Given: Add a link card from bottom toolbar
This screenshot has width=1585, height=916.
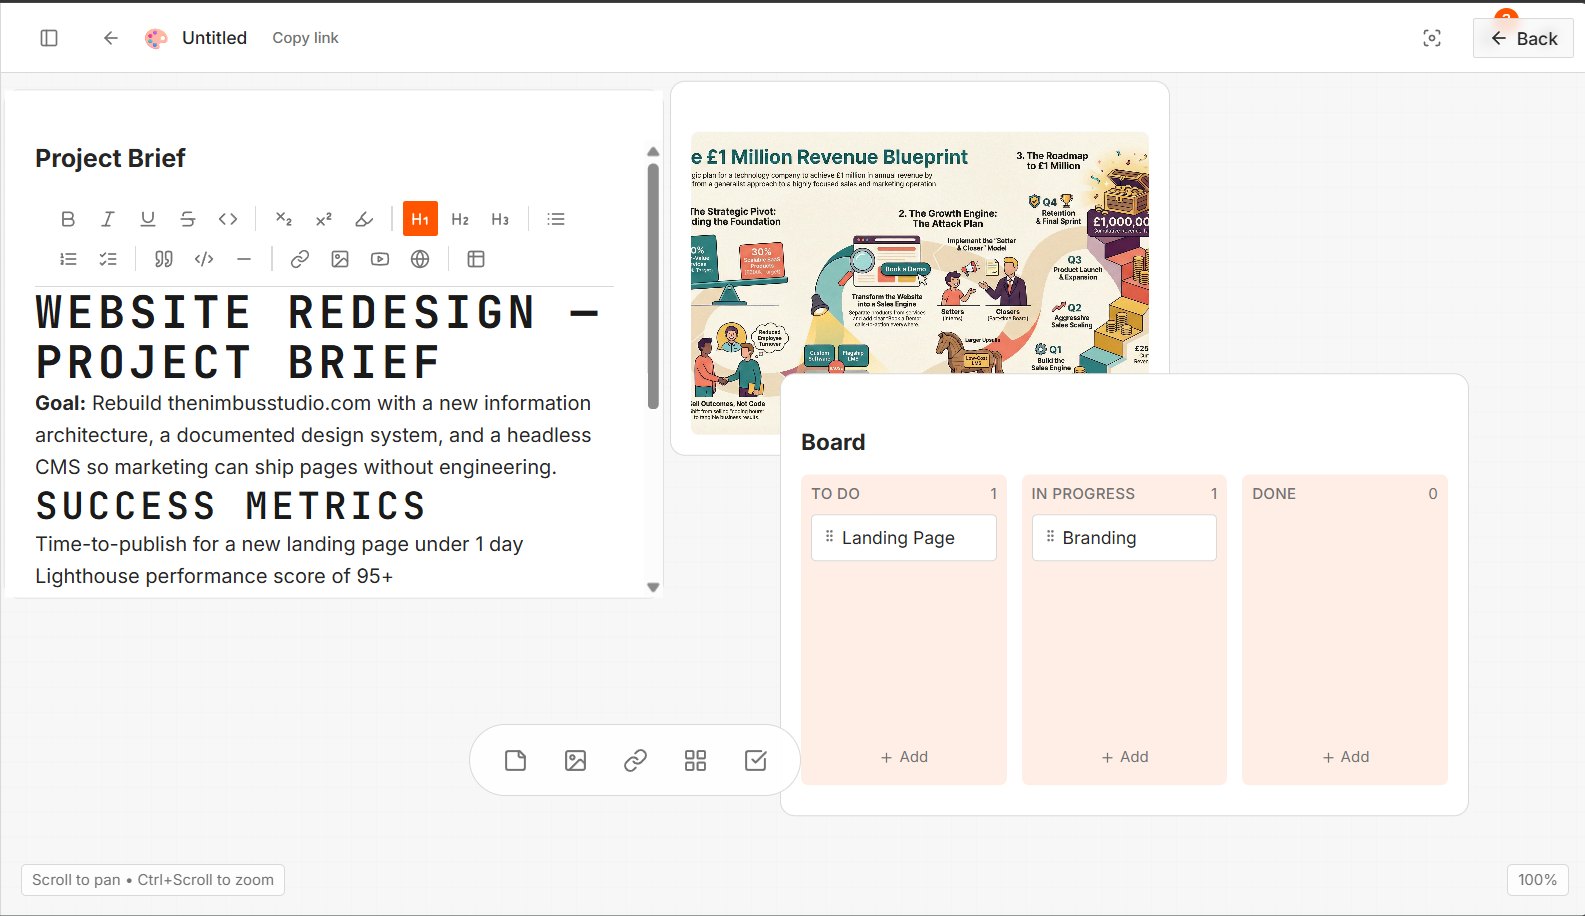Looking at the screenshot, I should 635,761.
